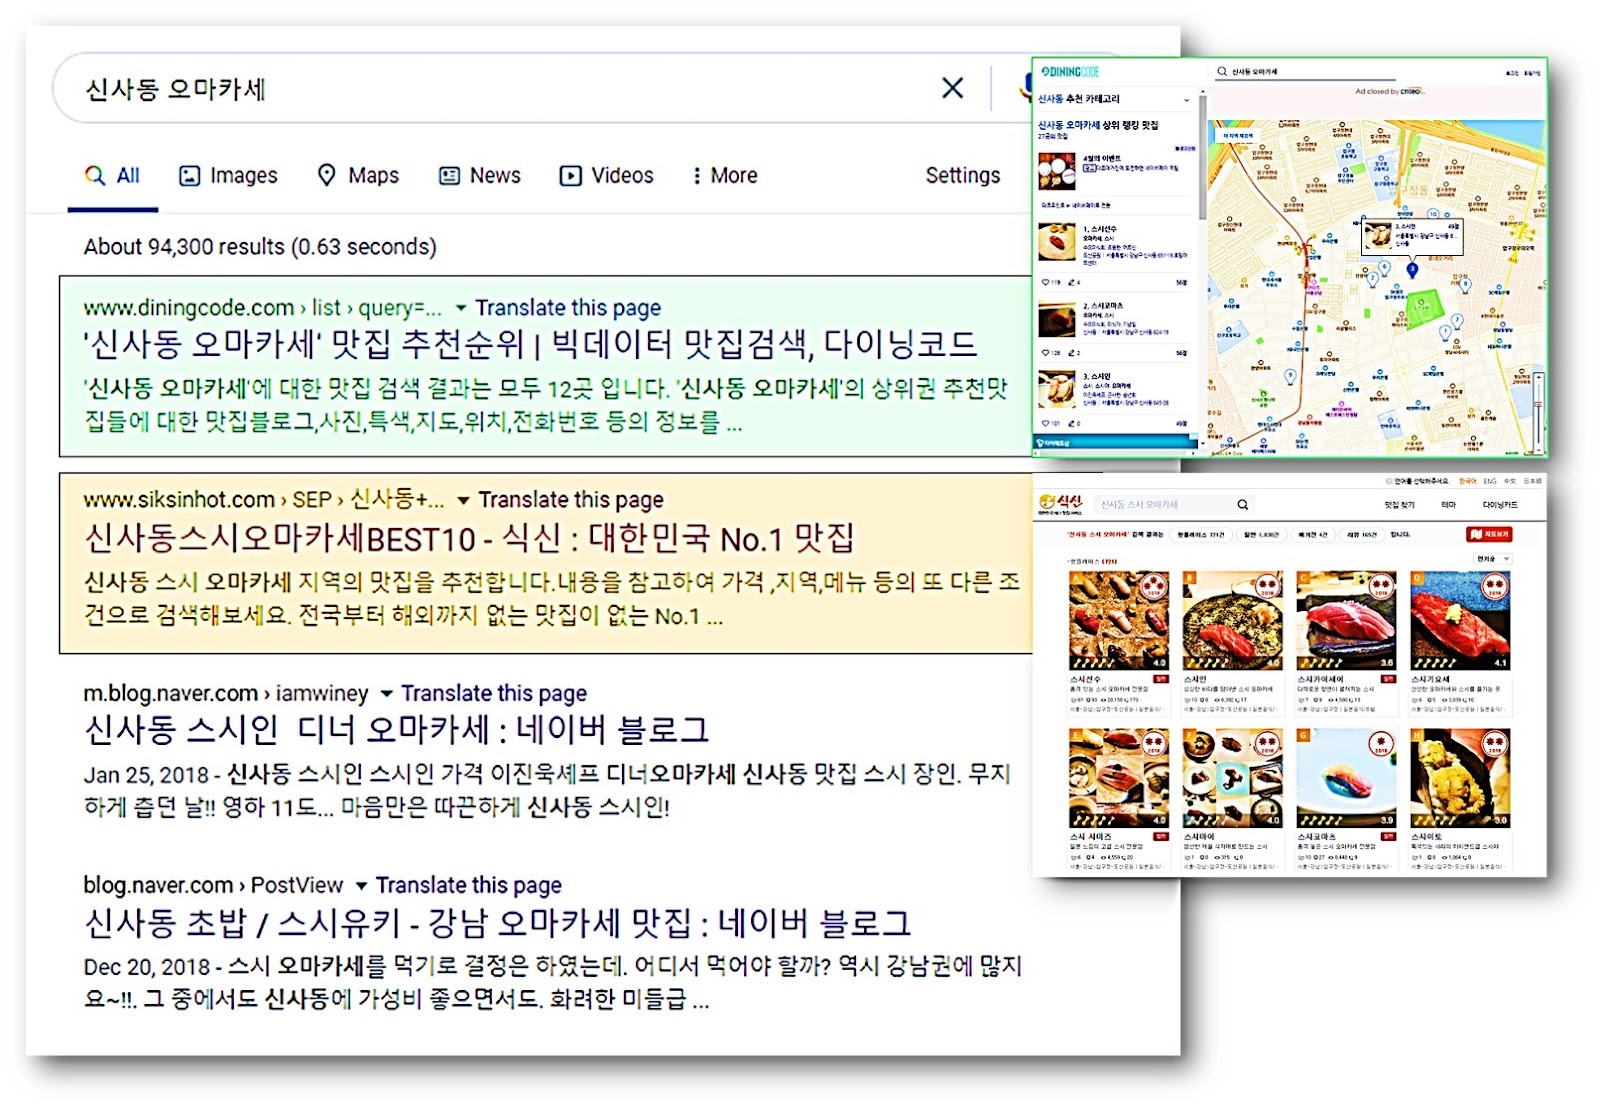The image size is (1600, 1108).
Task: Open the E card photo for 스시 시미즈
Action: click(1119, 778)
